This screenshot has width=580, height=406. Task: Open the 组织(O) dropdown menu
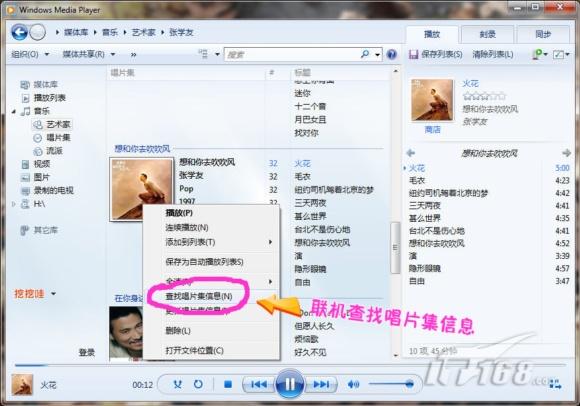tap(30, 54)
